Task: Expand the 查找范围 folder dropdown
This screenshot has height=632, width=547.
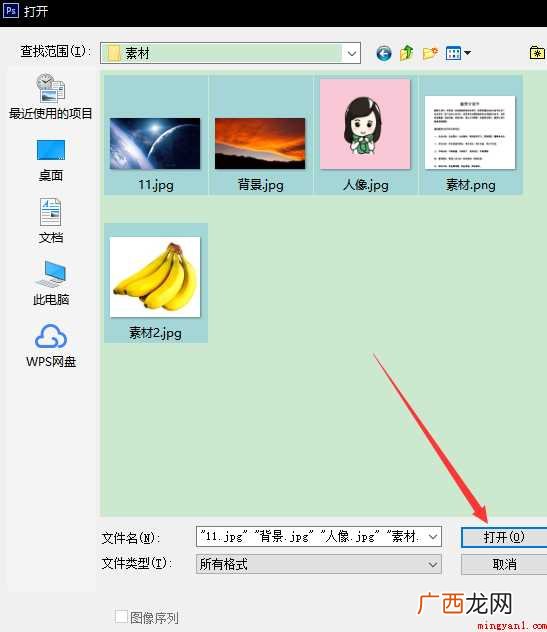Action: pos(351,53)
